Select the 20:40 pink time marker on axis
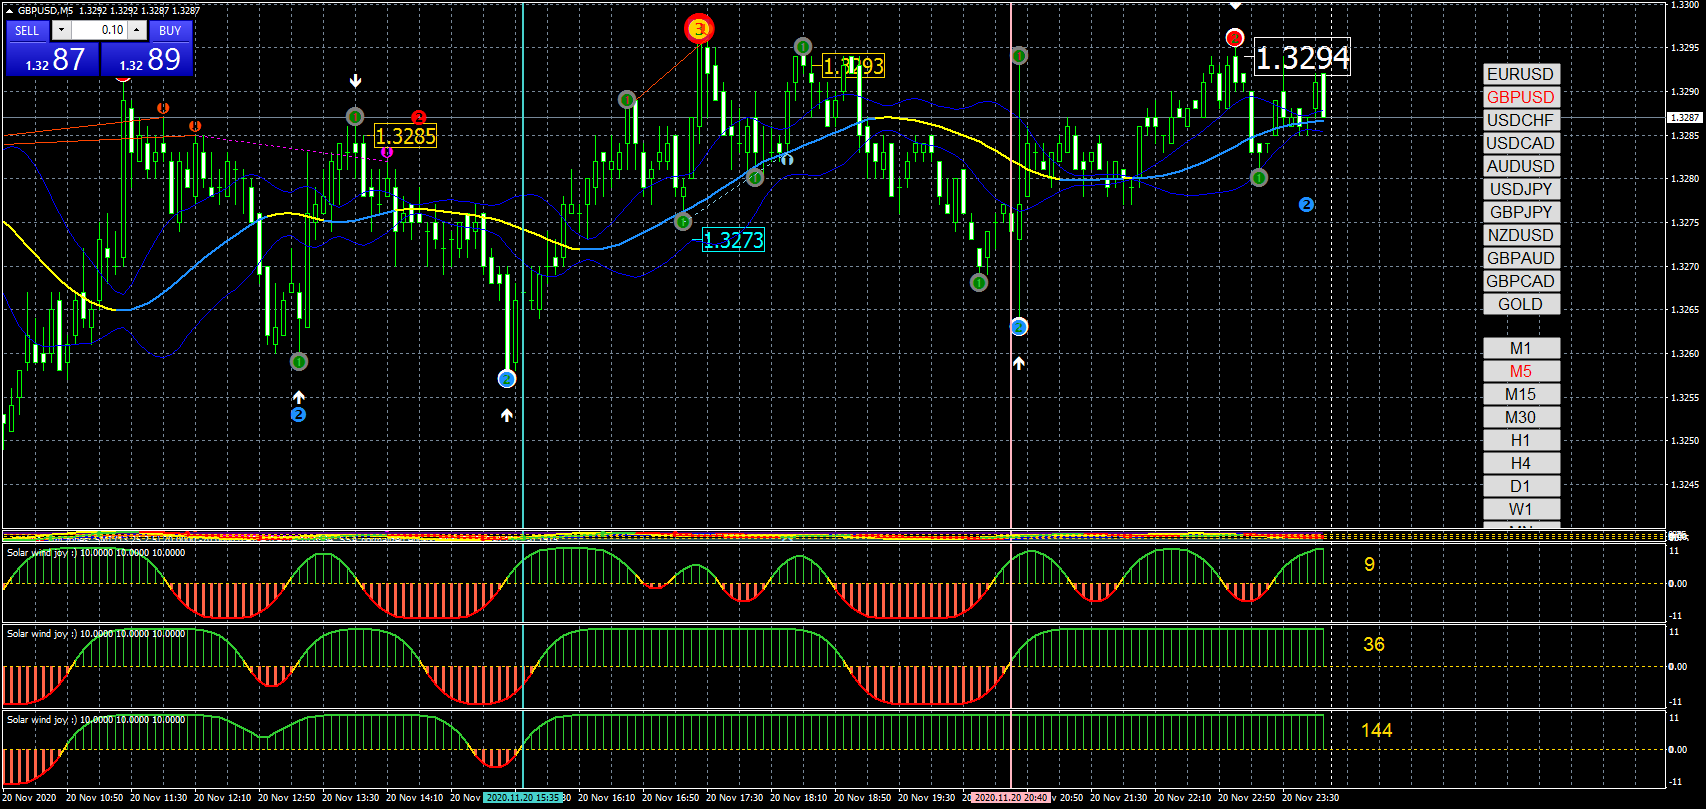 pos(1010,798)
